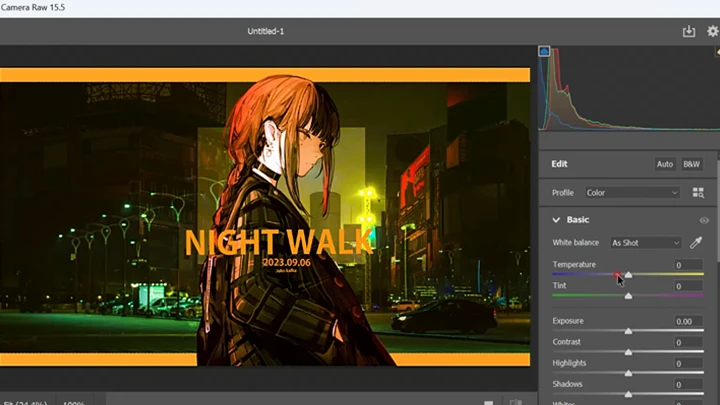720x405 pixels.
Task: Click the Tint value field
Action: point(688,286)
